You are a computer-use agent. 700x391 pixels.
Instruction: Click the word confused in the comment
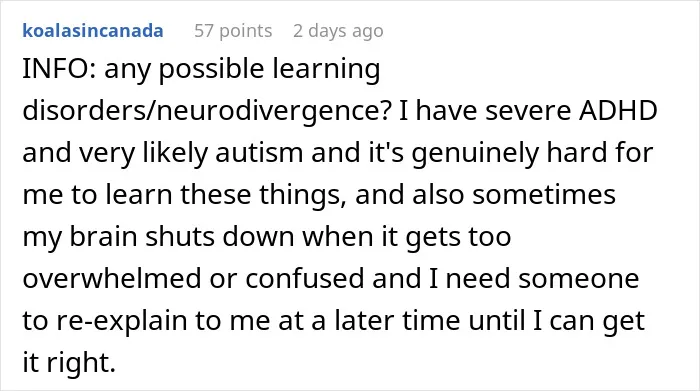(x=304, y=279)
